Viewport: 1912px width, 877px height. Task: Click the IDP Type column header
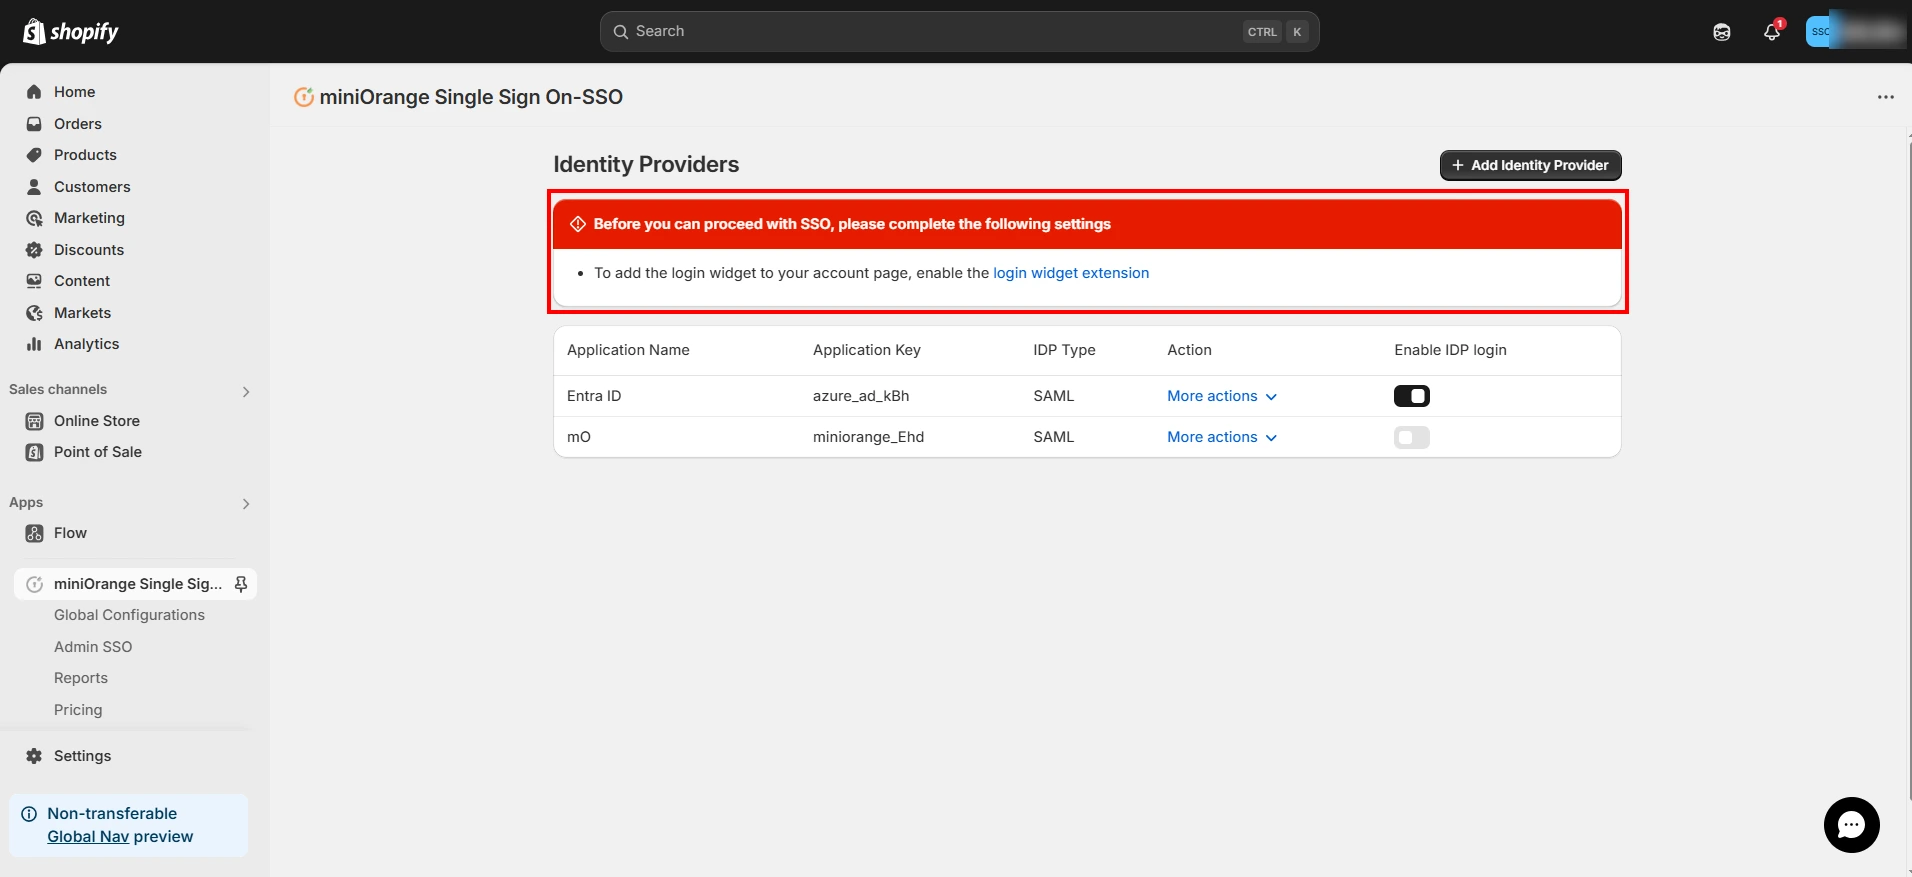1064,350
